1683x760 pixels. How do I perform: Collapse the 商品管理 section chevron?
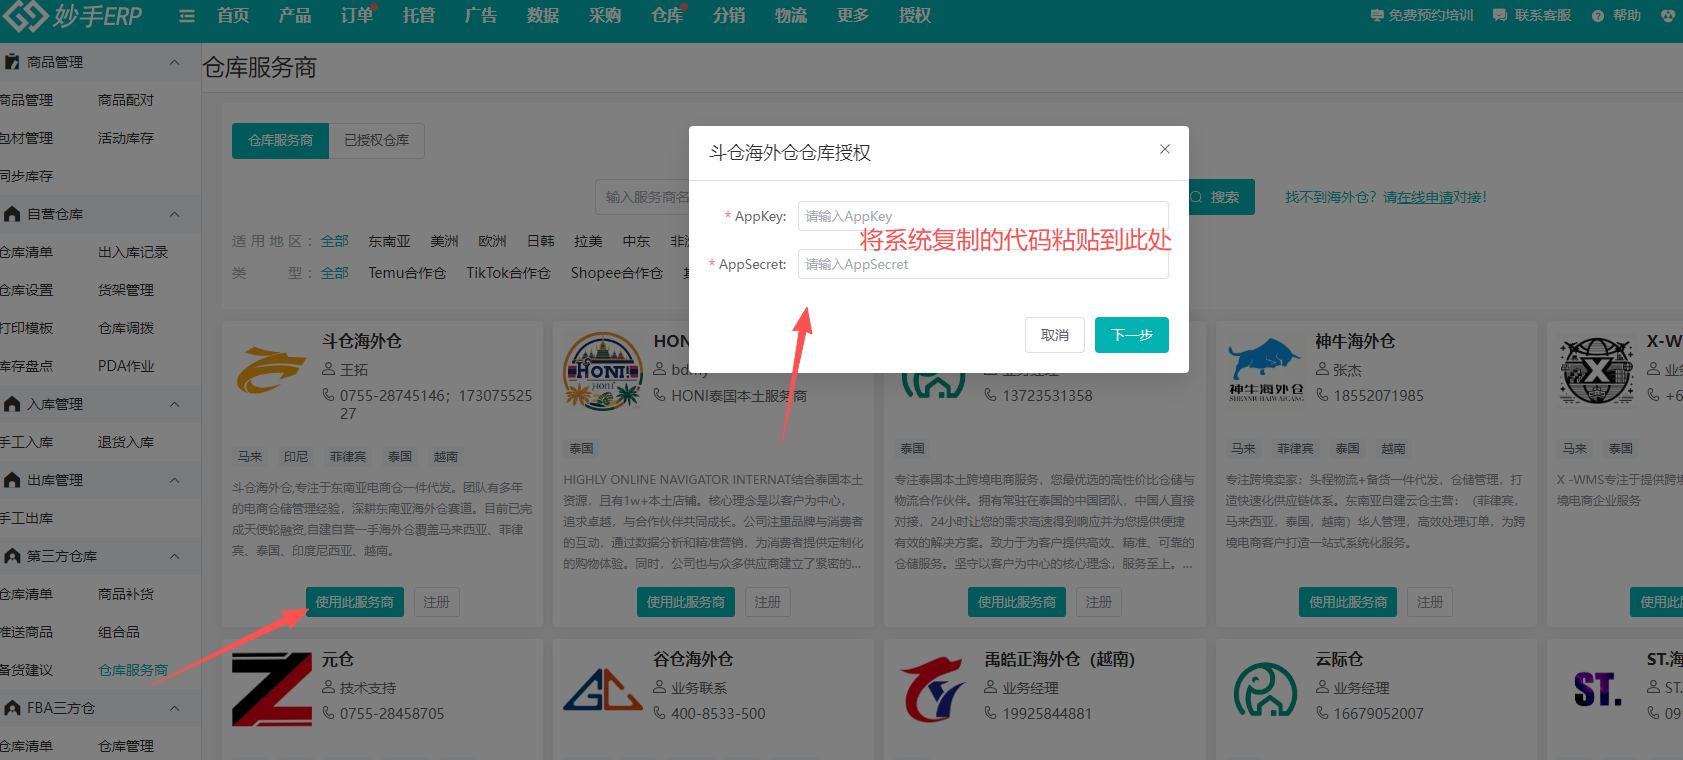(x=175, y=62)
